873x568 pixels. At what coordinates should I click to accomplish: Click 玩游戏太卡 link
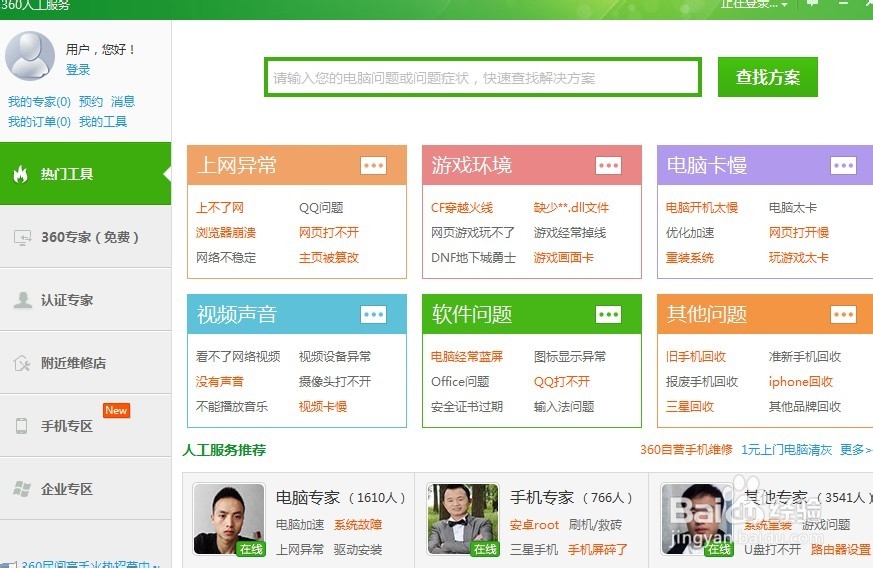coord(798,258)
